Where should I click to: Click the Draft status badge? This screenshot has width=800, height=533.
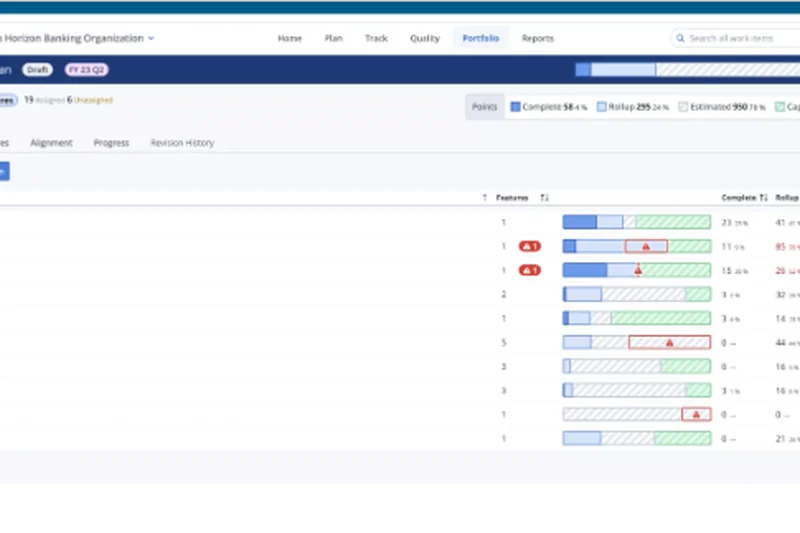pos(39,70)
